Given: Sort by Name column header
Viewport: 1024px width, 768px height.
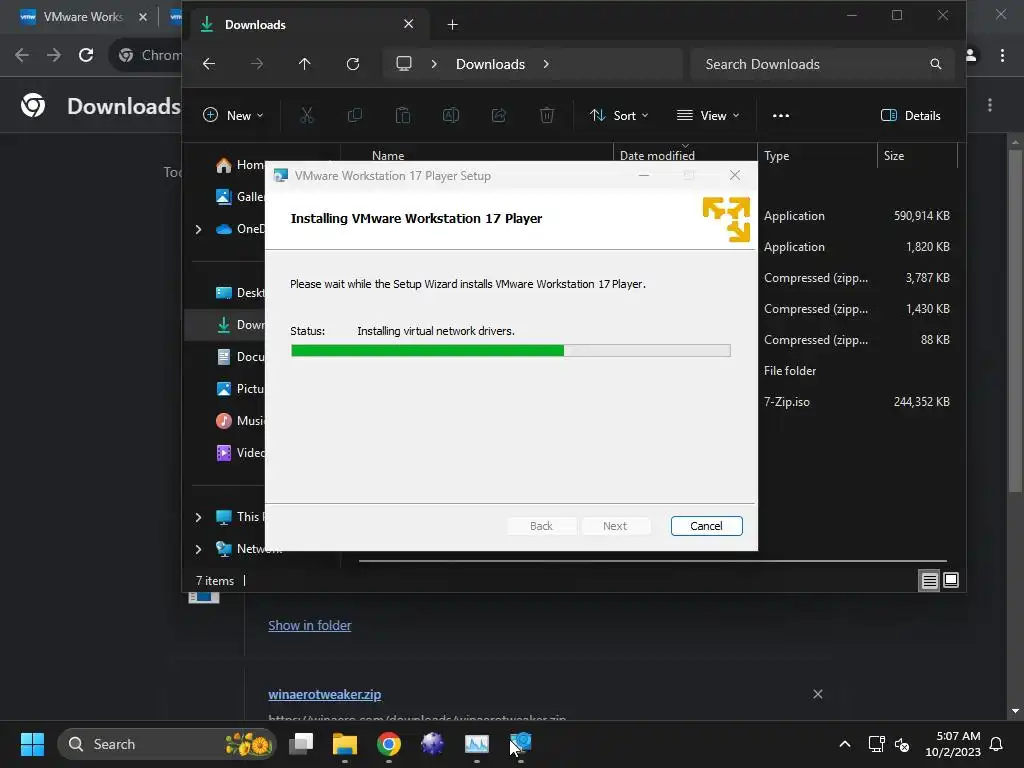Looking at the screenshot, I should tap(388, 155).
